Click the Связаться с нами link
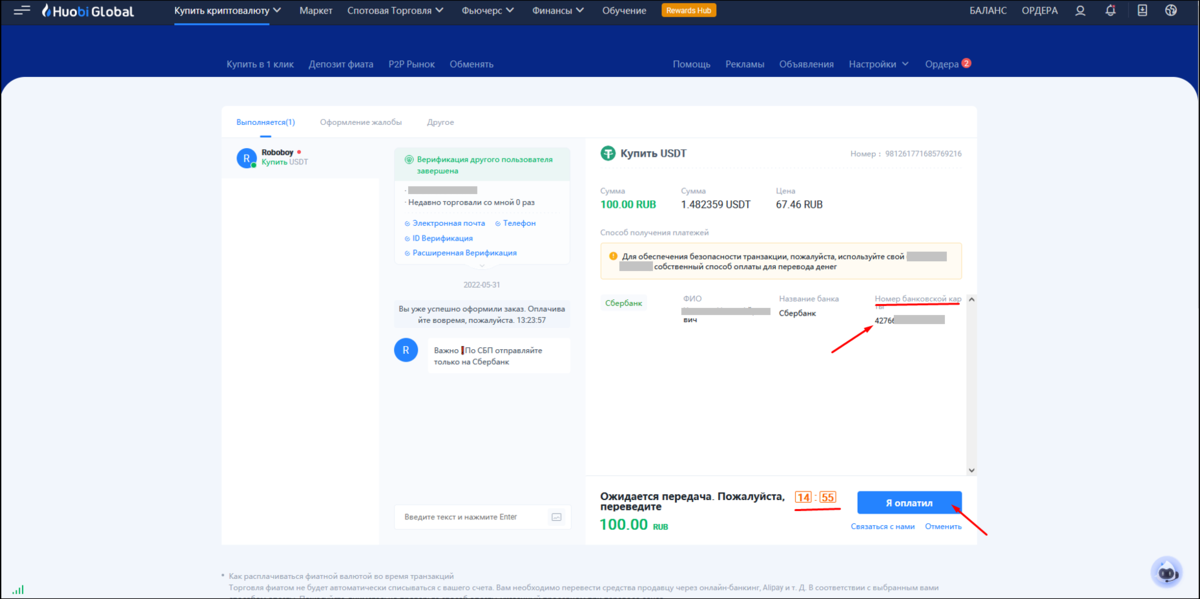Image resolution: width=1200 pixels, height=599 pixels. tap(883, 527)
